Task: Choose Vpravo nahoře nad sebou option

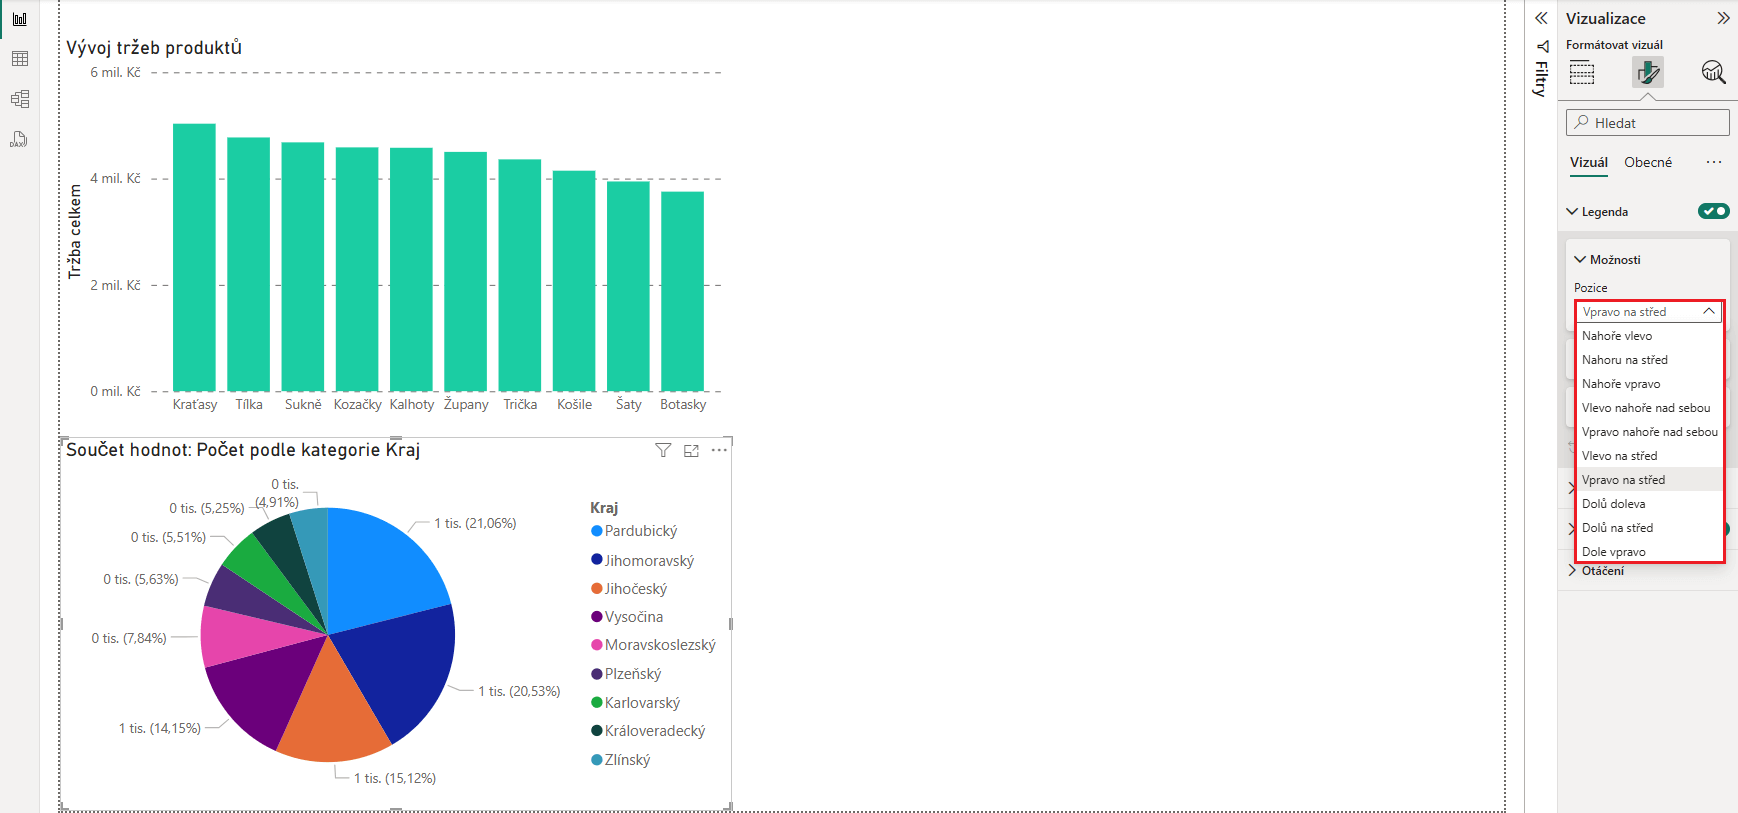Action: click(x=1648, y=432)
